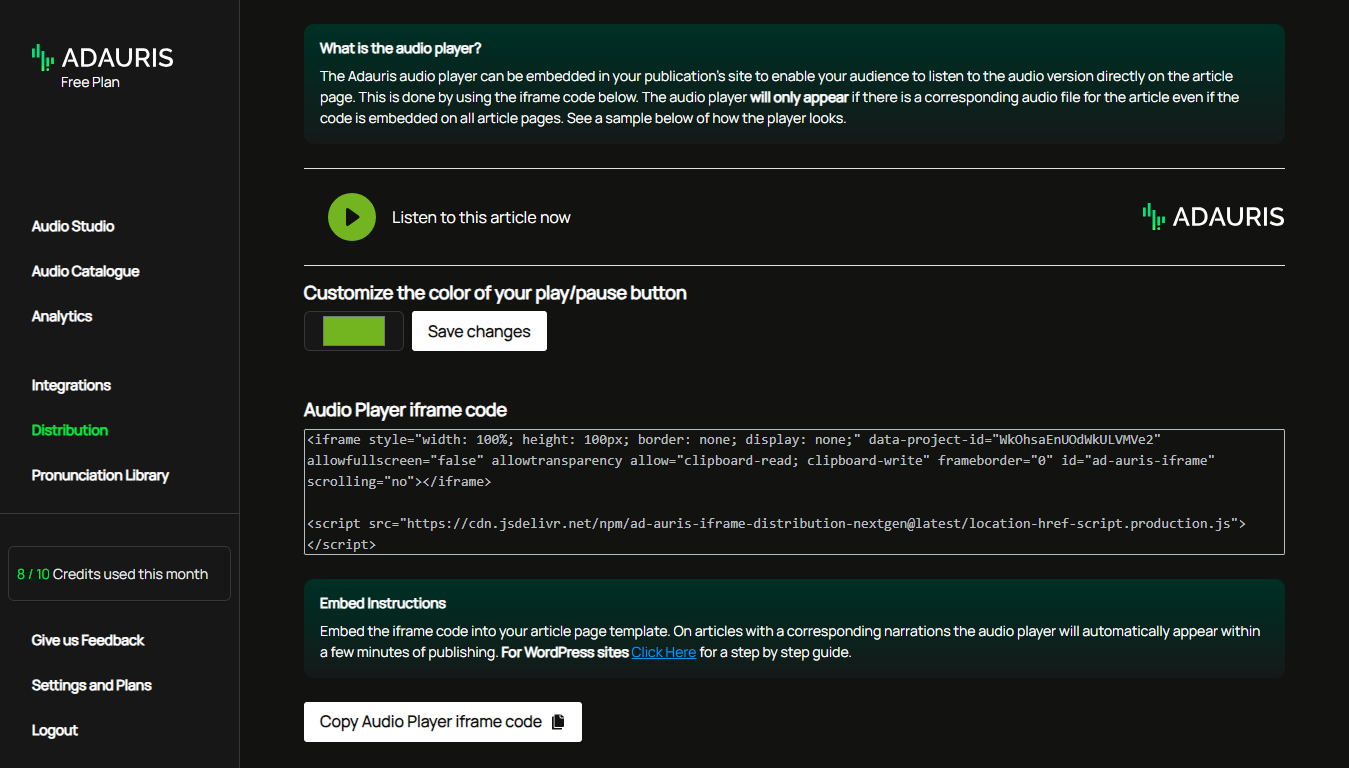Click the 'Embed Instructions' heading
The image size is (1349, 768).
click(x=383, y=603)
